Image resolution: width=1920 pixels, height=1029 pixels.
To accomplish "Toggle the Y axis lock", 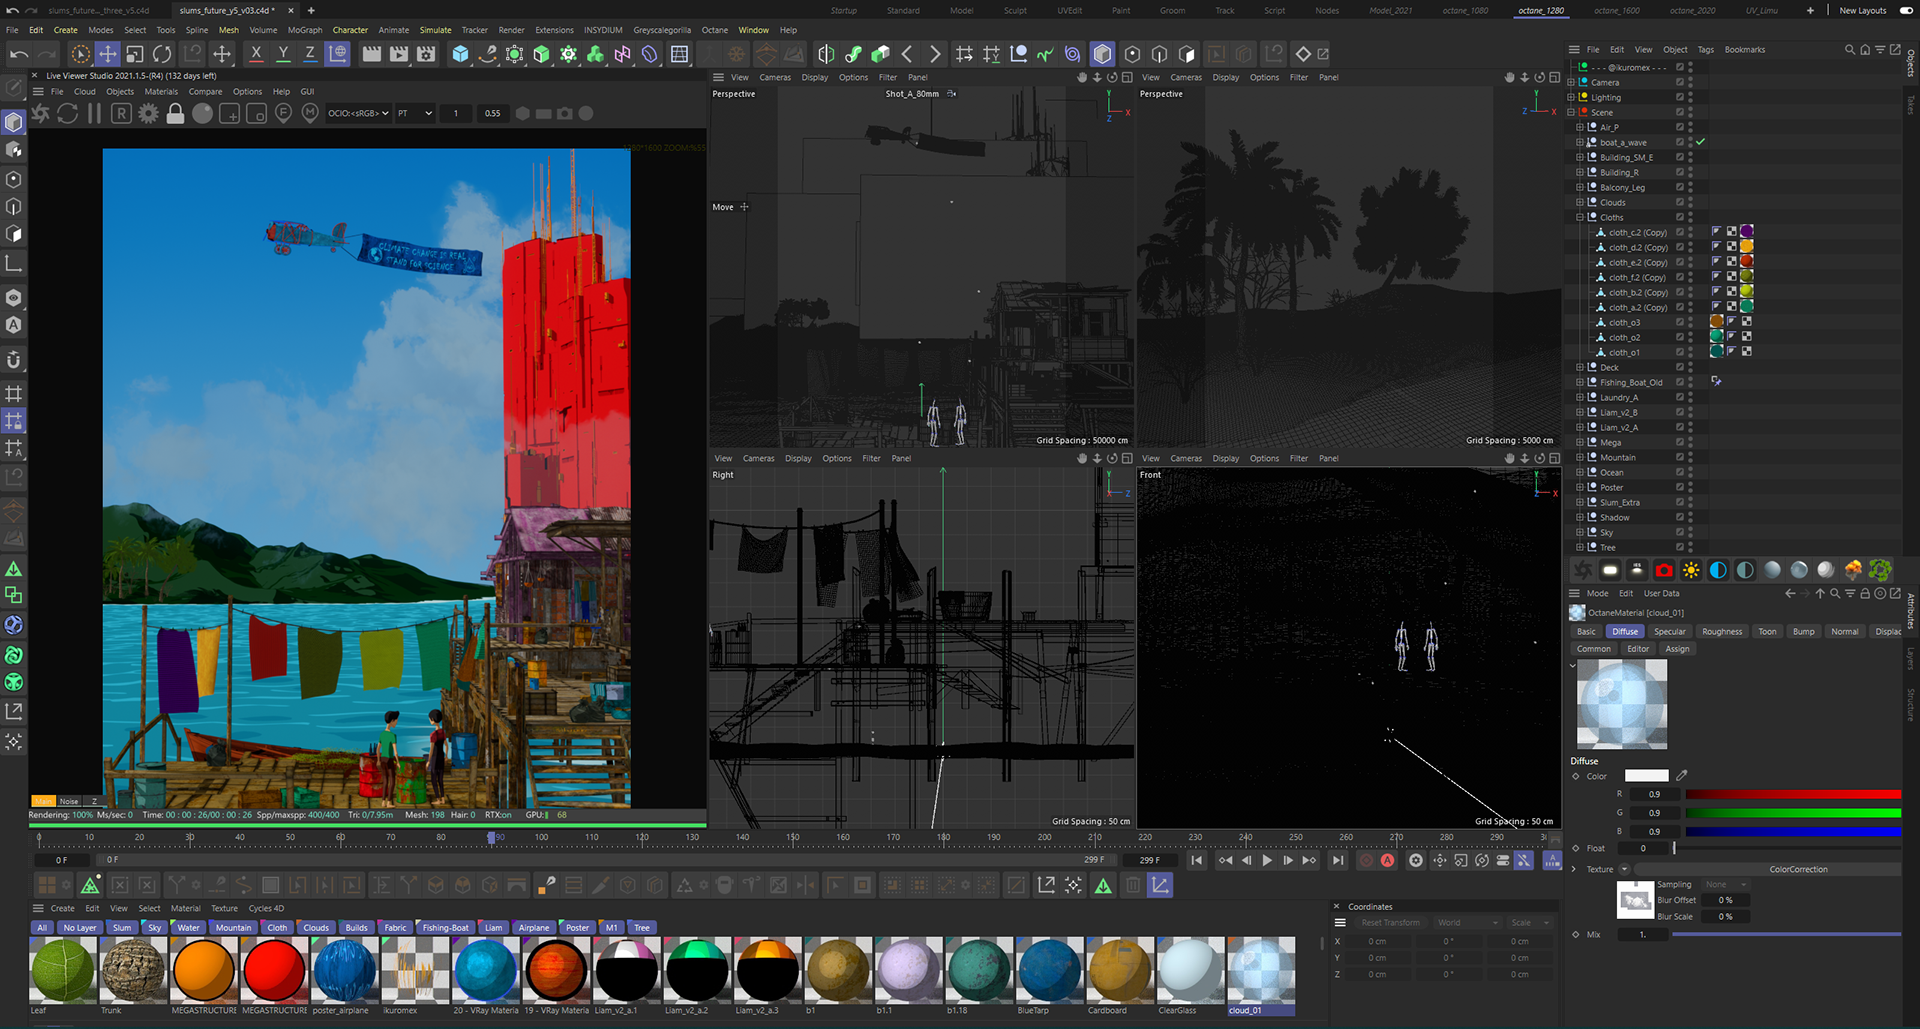I will click(283, 54).
